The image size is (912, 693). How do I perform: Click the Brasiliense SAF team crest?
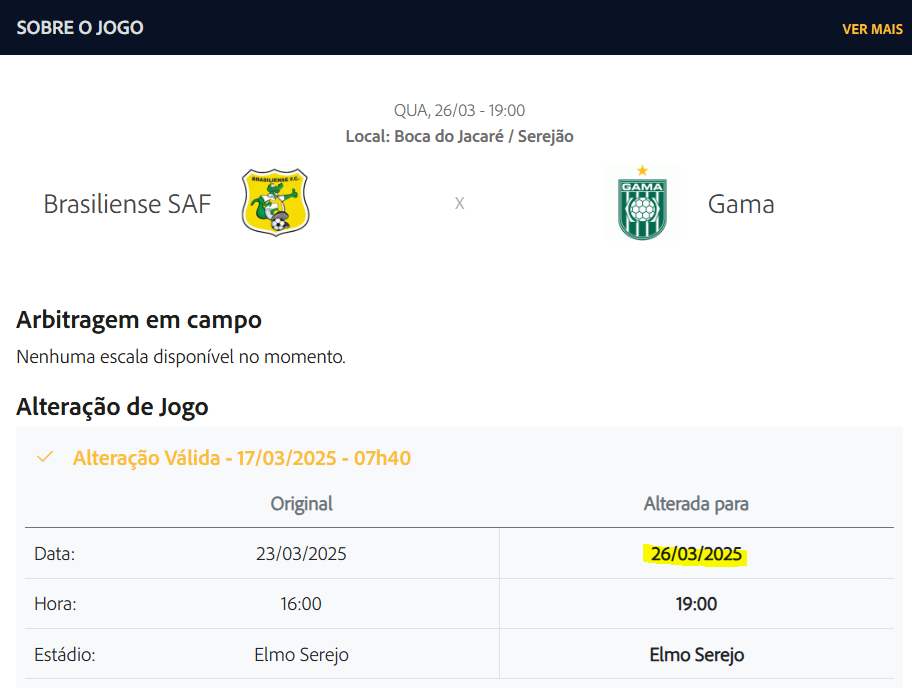click(275, 202)
